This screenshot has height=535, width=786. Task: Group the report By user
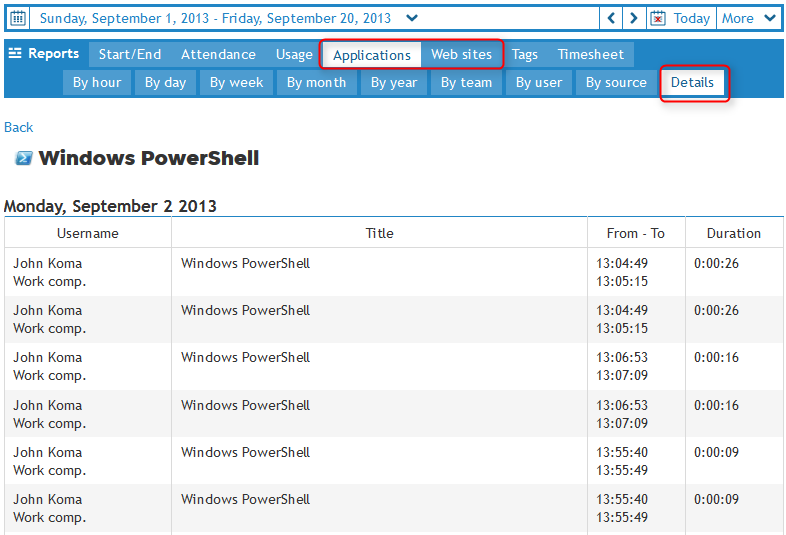[x=539, y=82]
